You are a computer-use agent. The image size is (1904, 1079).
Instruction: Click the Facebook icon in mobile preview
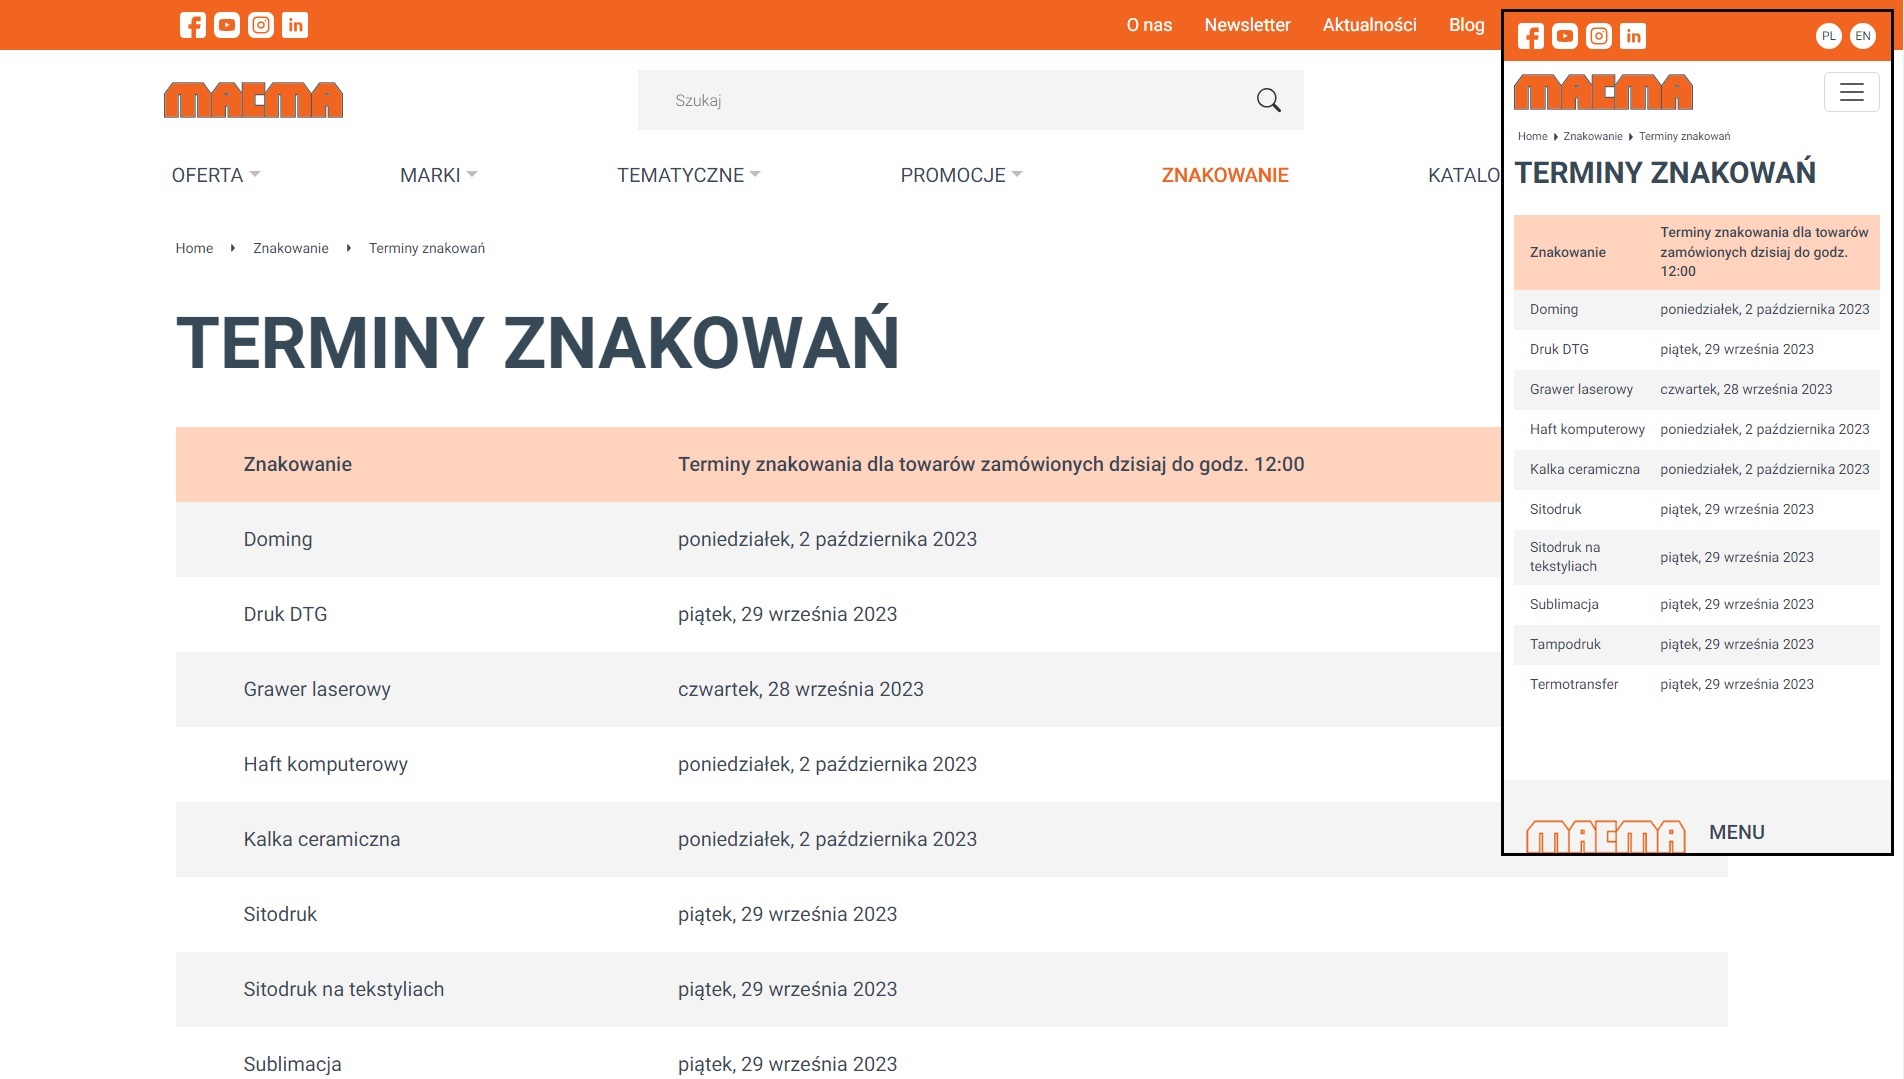point(1531,37)
